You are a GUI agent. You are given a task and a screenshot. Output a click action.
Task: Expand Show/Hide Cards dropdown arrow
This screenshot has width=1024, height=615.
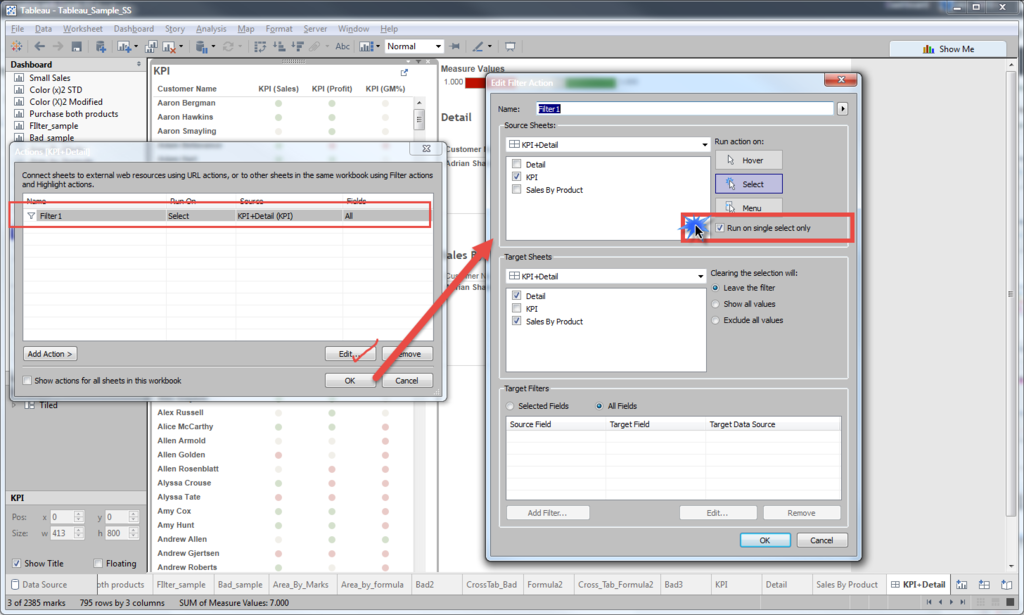tap(377, 46)
